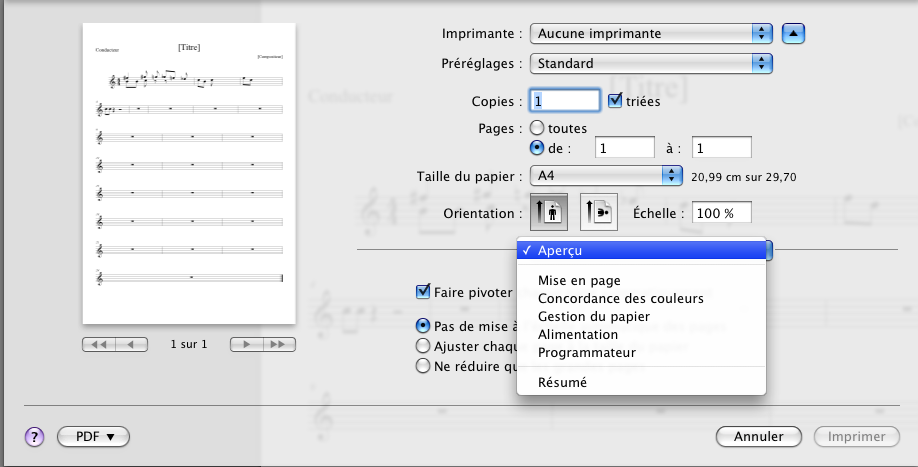
Task: Select "Concordance des couleurs" menu entry
Action: 620,298
